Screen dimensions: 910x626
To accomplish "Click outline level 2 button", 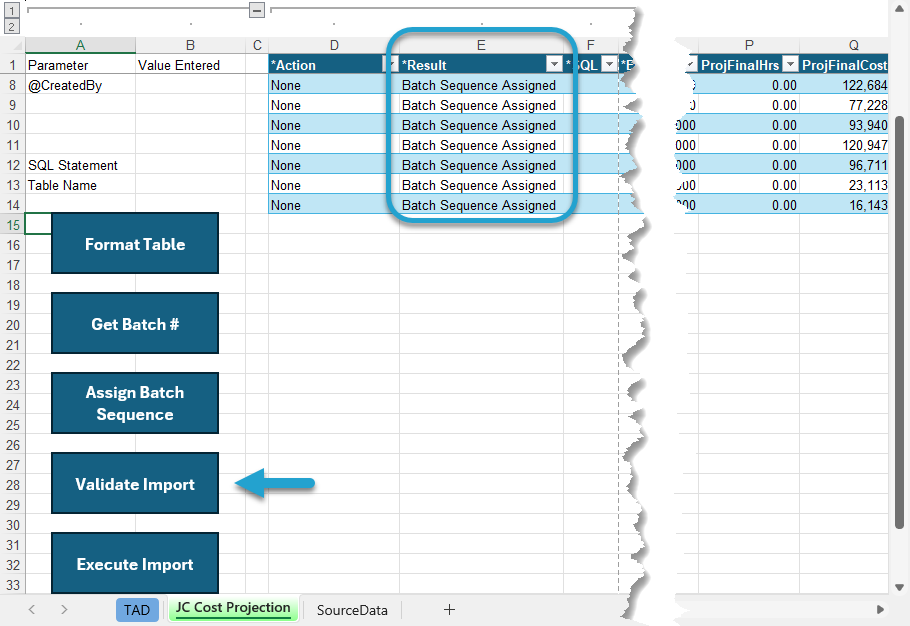I will 12,27.
